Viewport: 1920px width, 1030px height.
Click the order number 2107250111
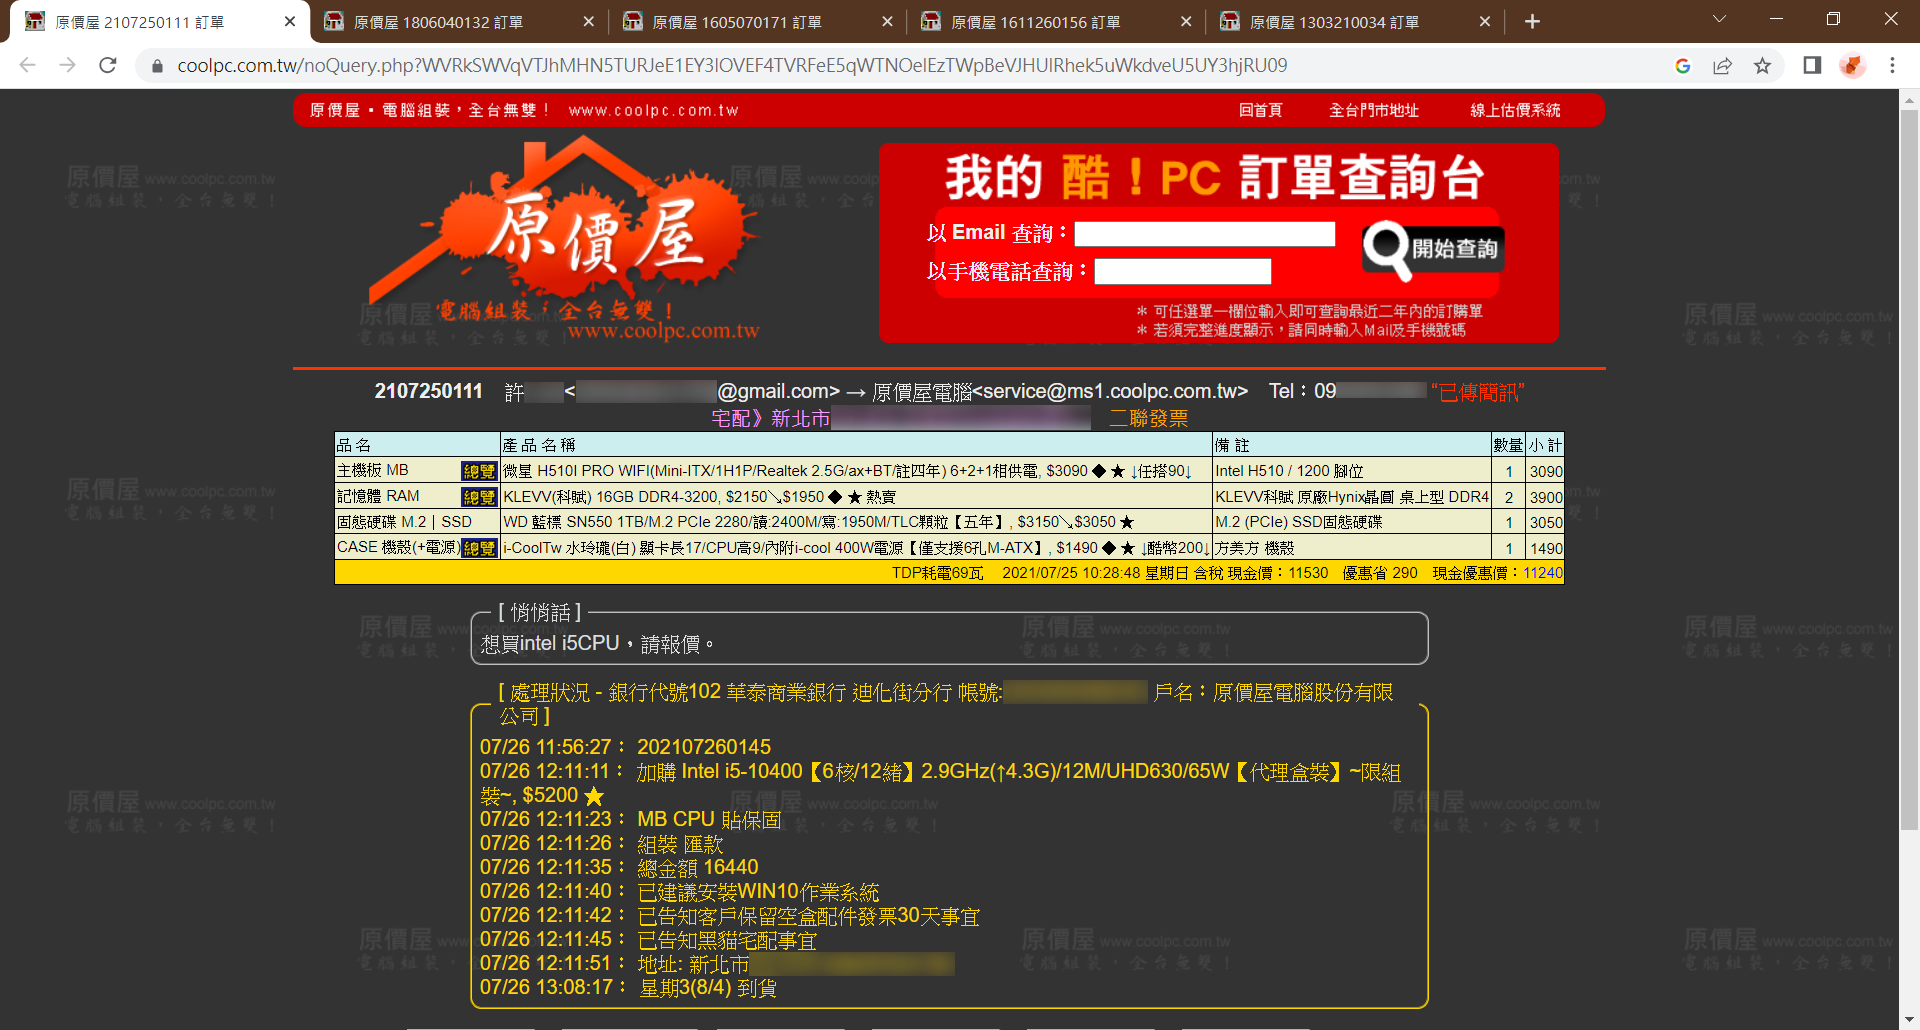coord(428,391)
